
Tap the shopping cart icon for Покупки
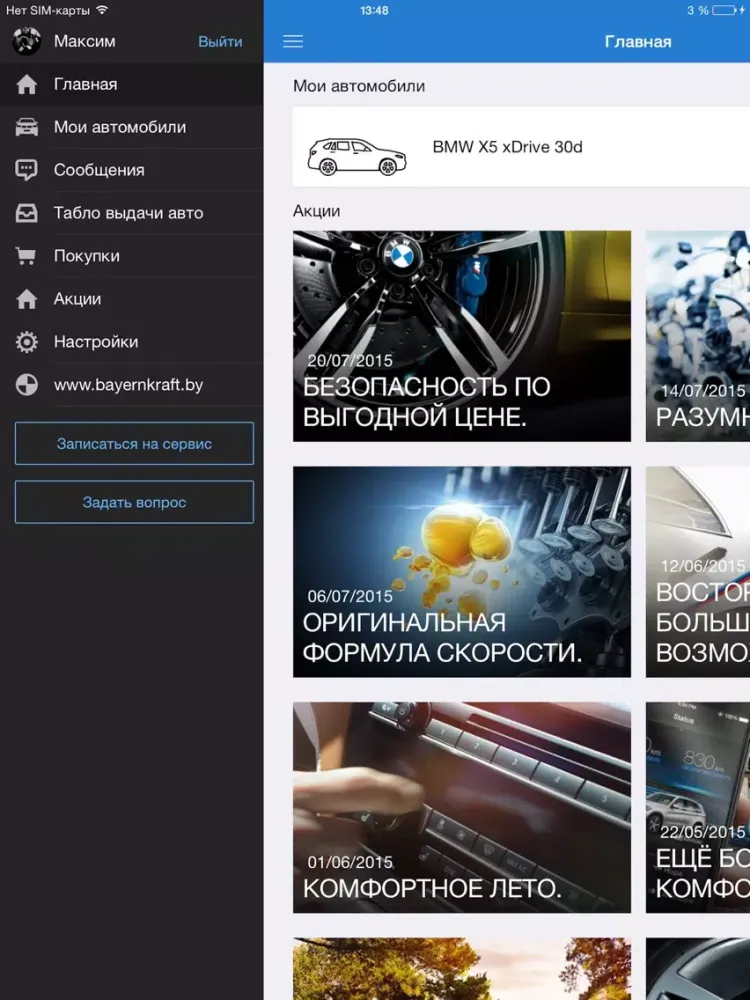pyautogui.click(x=27, y=256)
